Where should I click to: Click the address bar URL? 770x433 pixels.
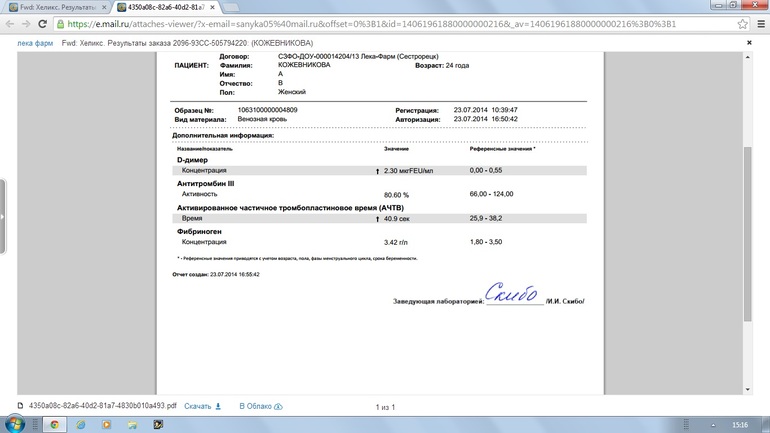coord(380,24)
